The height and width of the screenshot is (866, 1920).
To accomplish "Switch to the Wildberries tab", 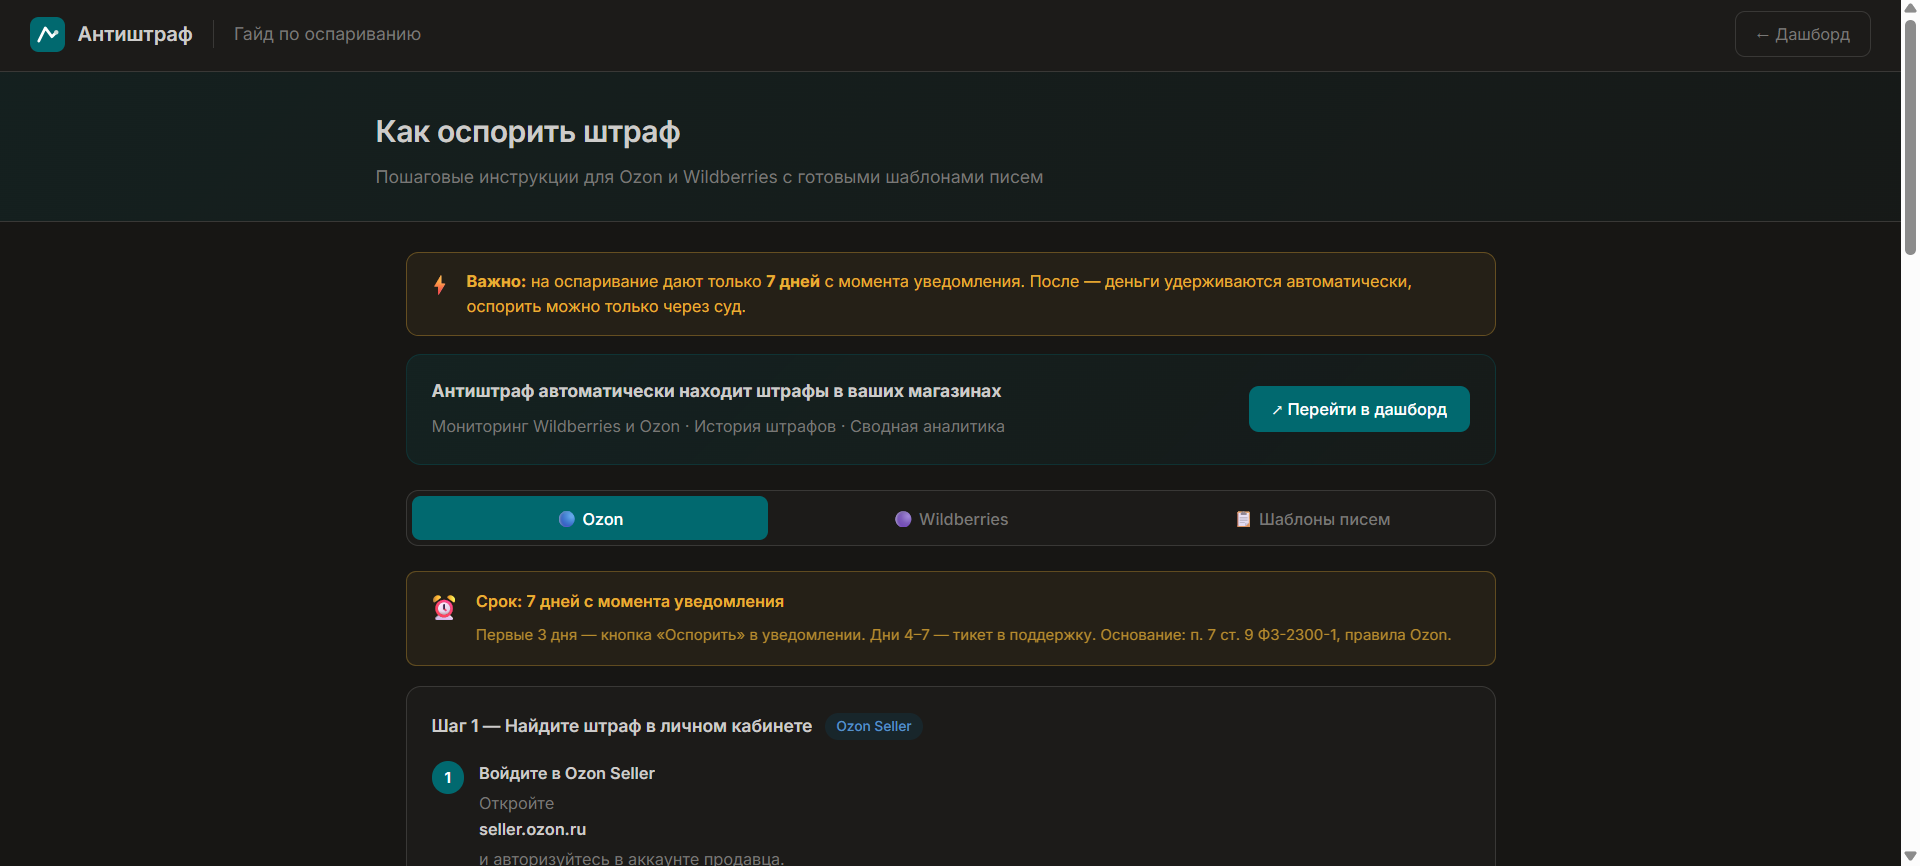I will pos(951,518).
